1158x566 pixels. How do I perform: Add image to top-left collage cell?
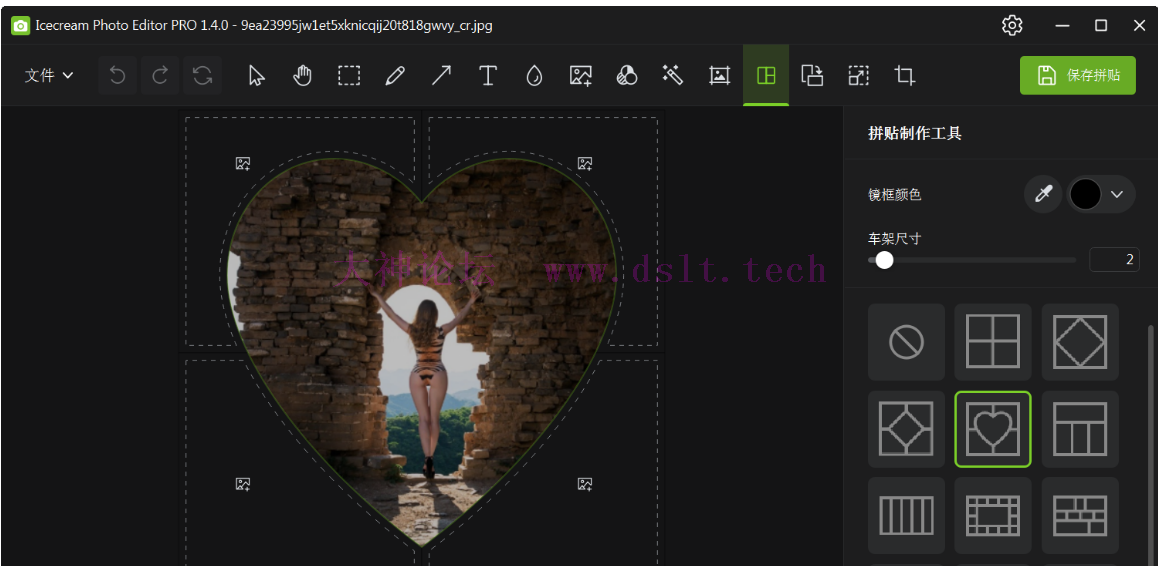point(243,163)
